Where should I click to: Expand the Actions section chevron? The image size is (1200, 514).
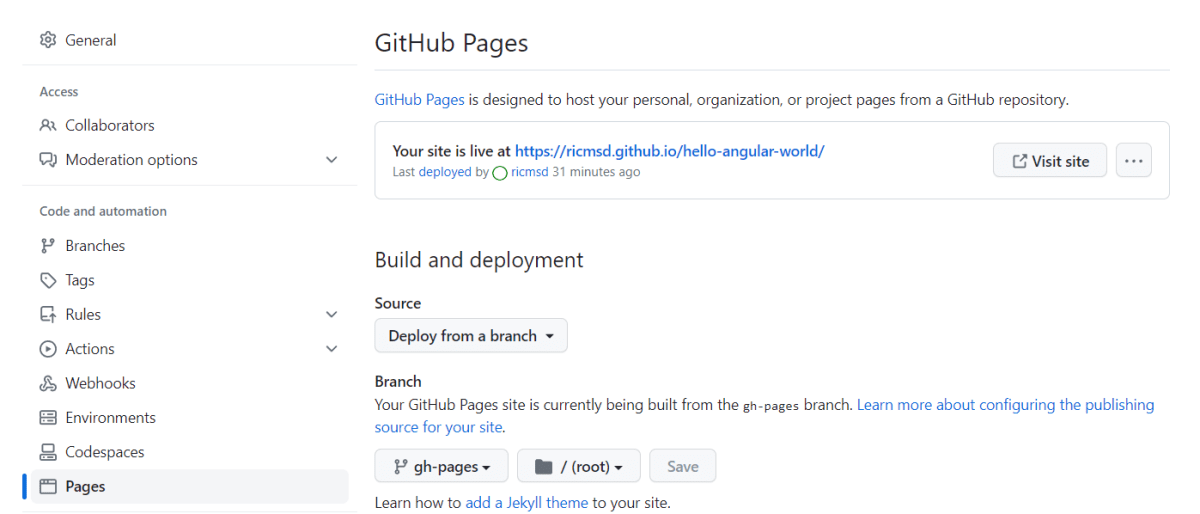pyautogui.click(x=332, y=349)
